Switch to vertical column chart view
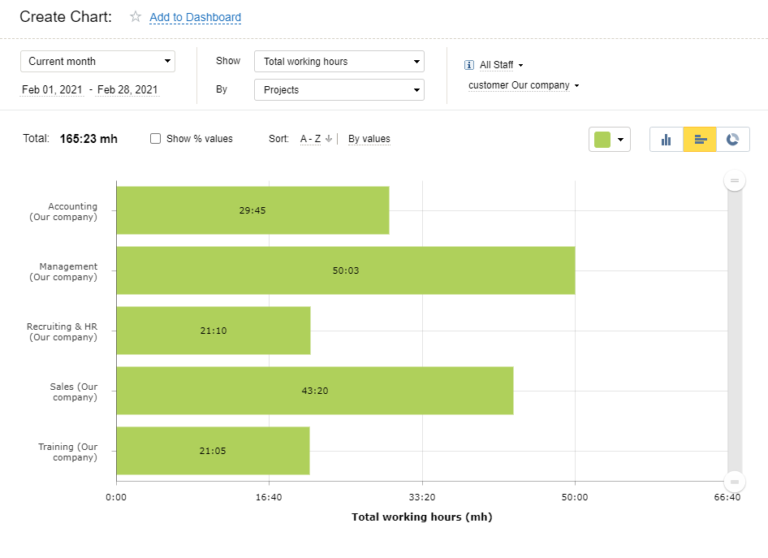The height and width of the screenshot is (558, 768). click(x=666, y=139)
